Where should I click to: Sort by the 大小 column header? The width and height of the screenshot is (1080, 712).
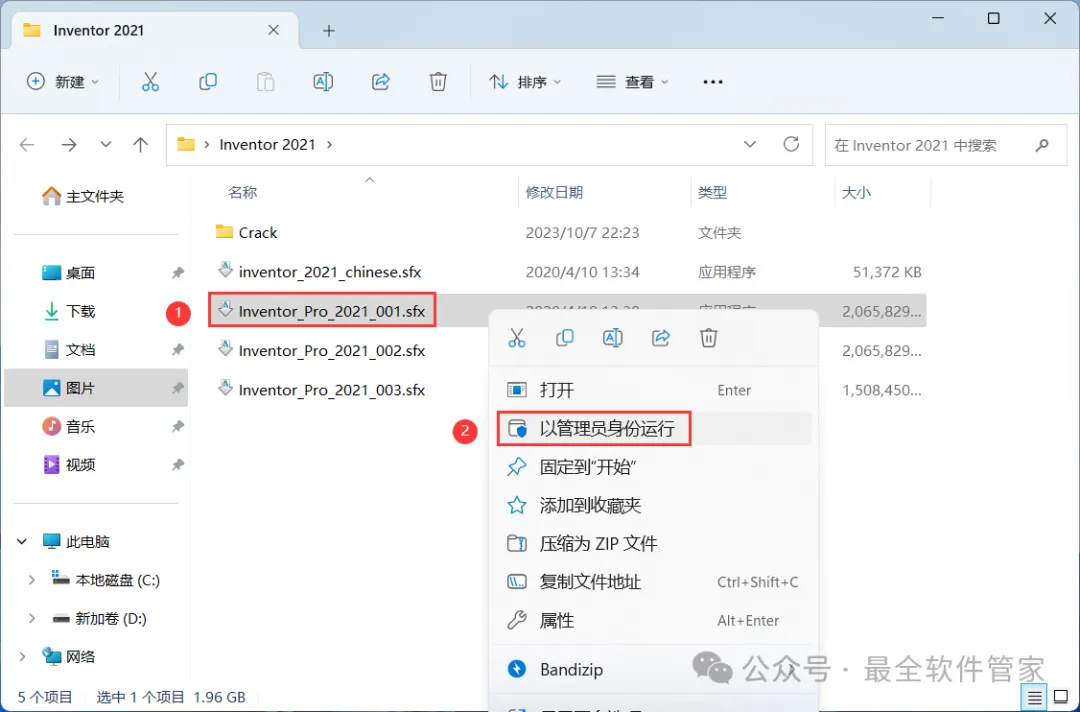pos(856,193)
